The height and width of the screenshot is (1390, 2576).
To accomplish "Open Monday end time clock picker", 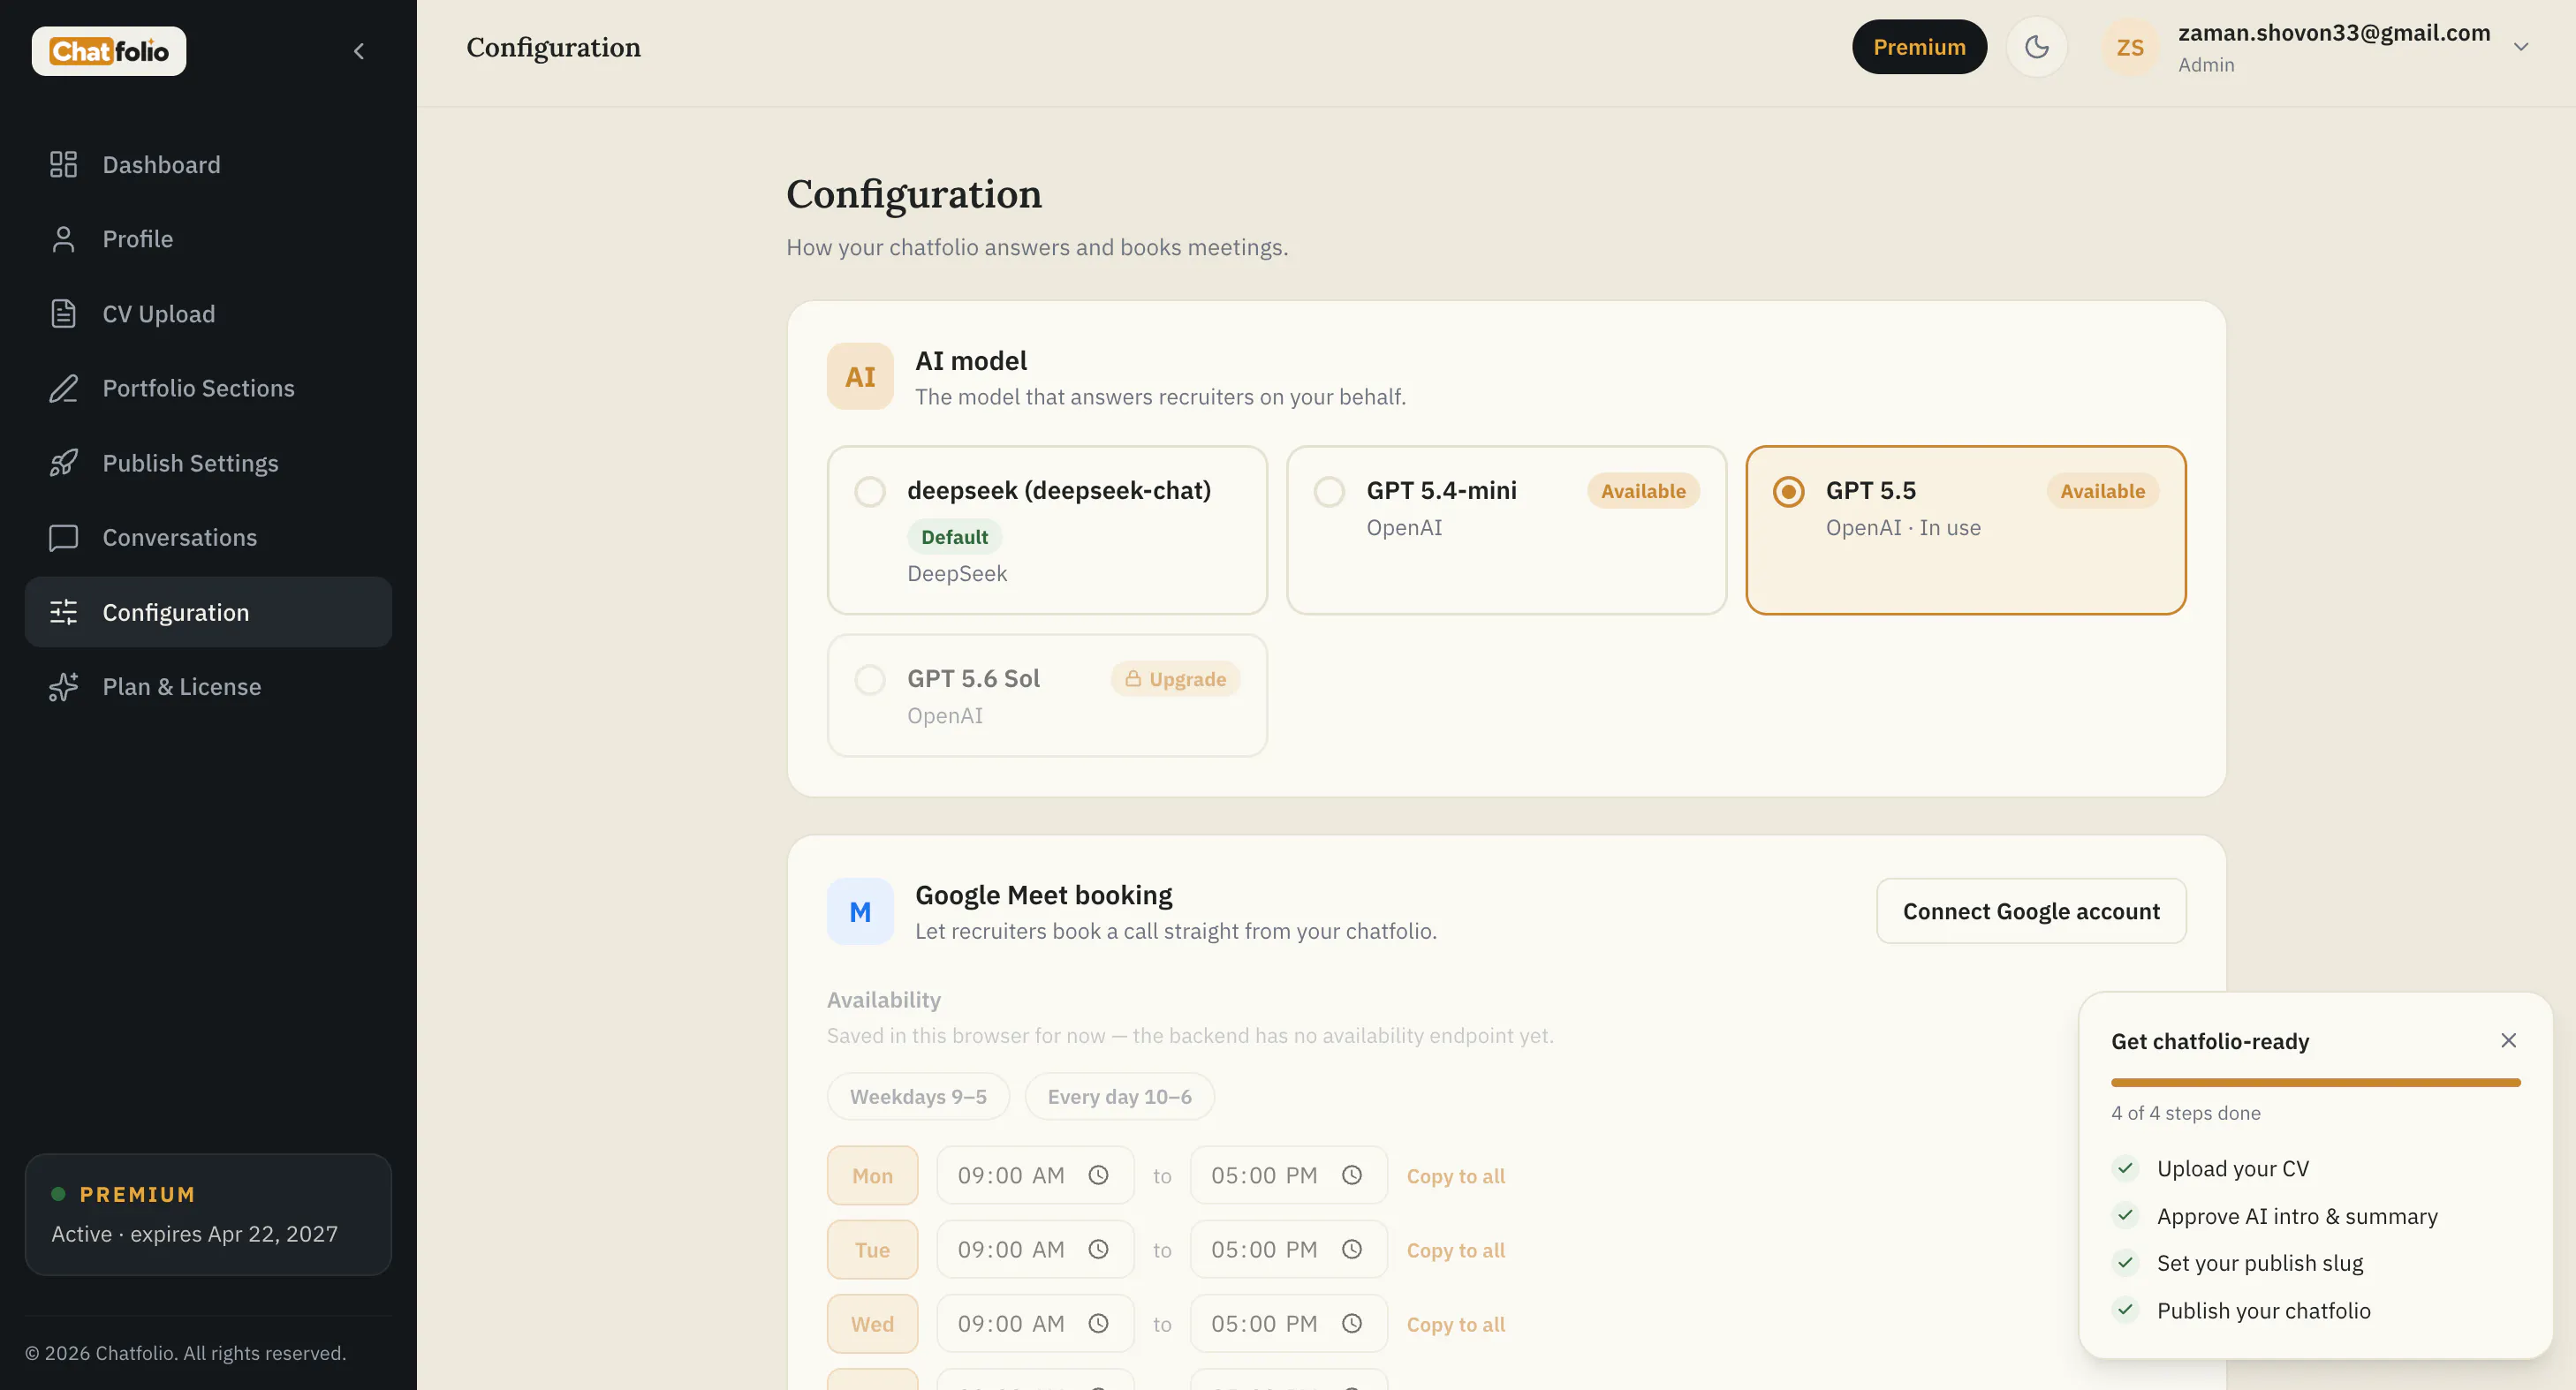I will pyautogui.click(x=1352, y=1176).
